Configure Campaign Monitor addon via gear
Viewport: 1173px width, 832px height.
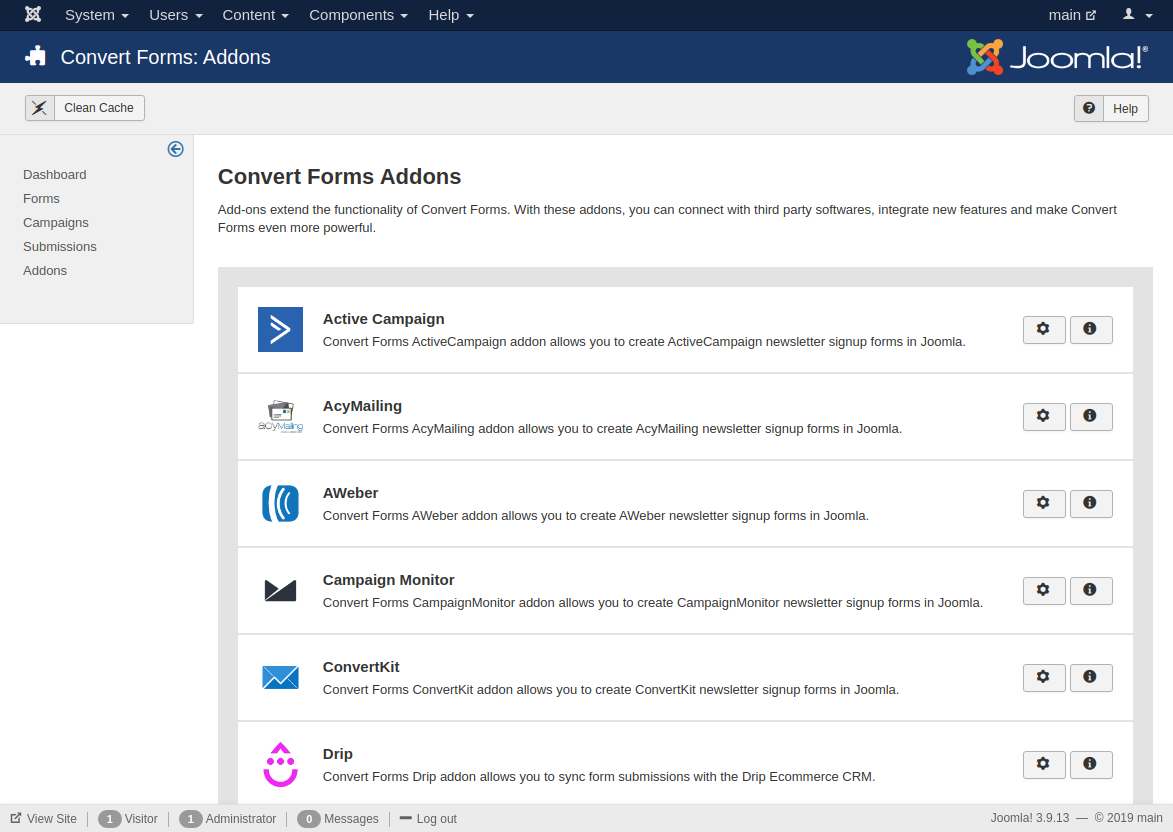coord(1044,590)
